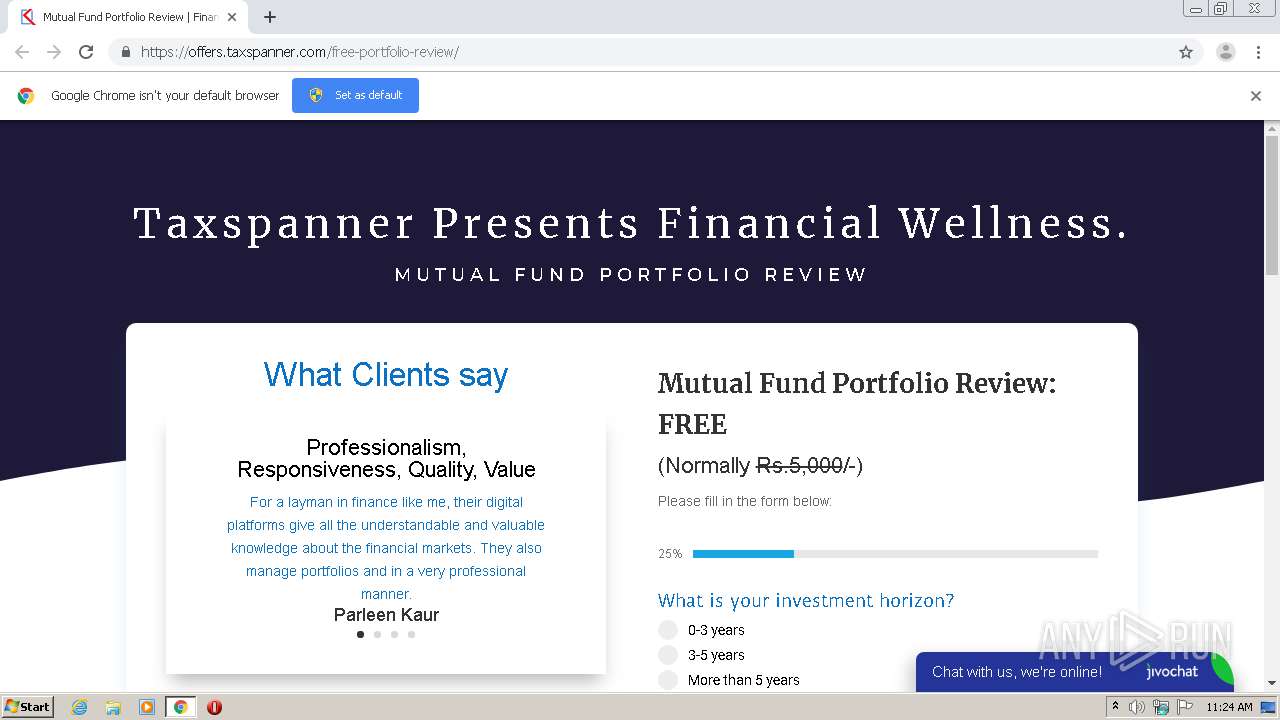Click the Set as default button

(x=355, y=96)
